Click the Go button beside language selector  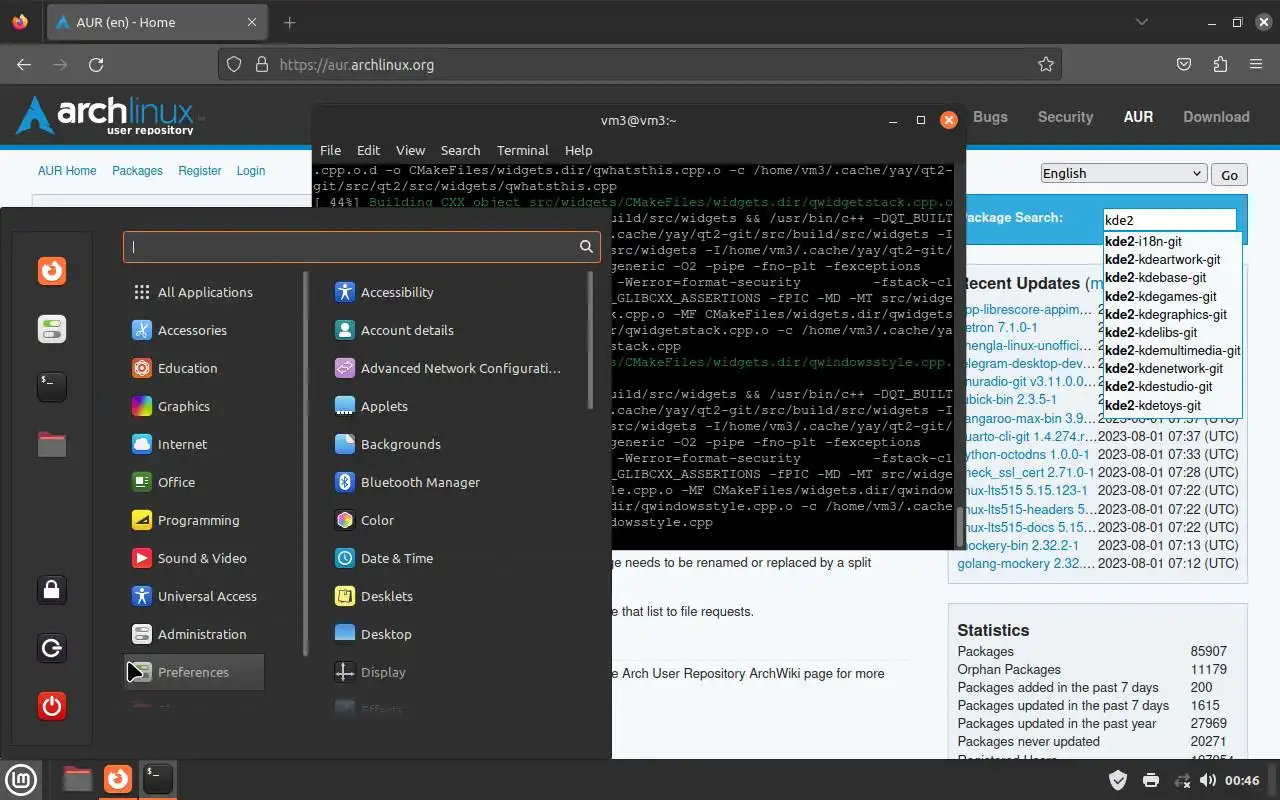tap(1229, 175)
